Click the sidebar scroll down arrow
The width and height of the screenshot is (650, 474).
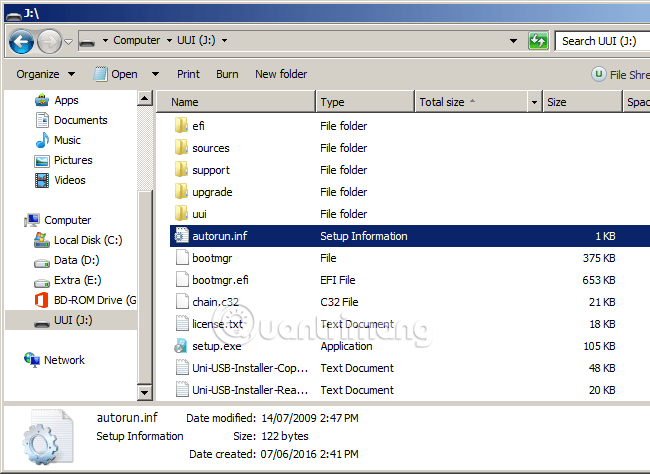pyautogui.click(x=144, y=392)
